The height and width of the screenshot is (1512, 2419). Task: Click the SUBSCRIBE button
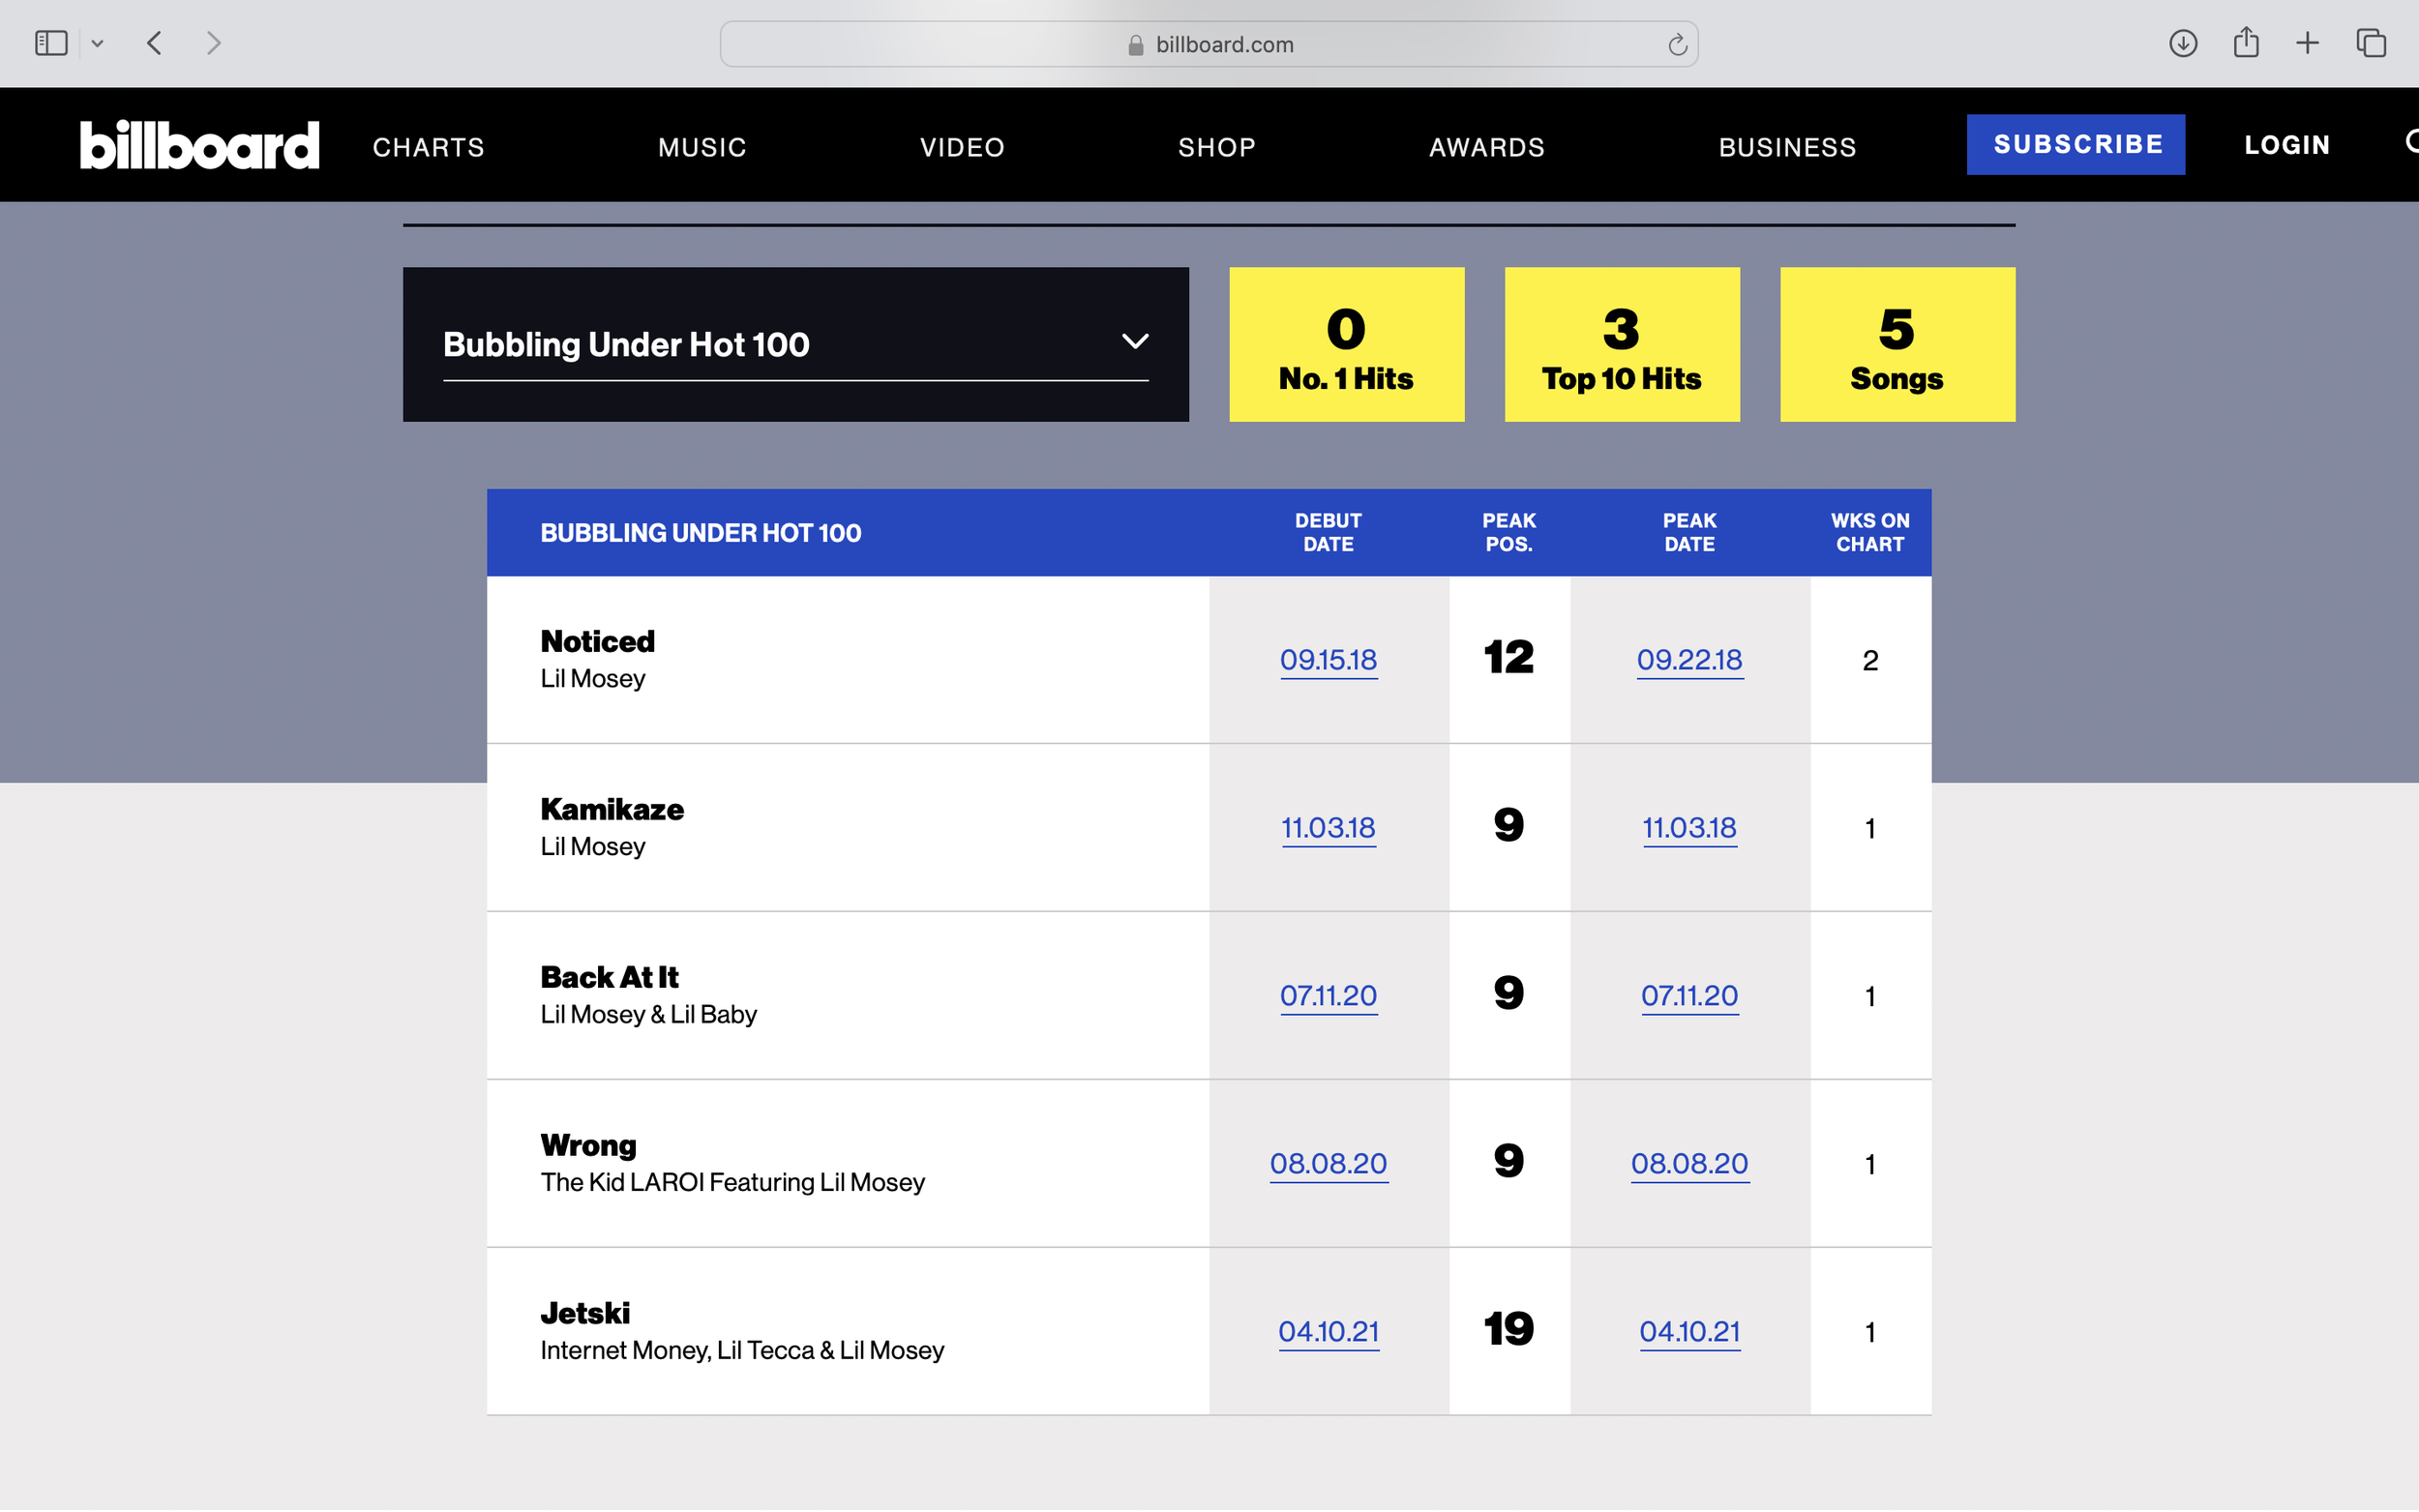coord(2076,143)
